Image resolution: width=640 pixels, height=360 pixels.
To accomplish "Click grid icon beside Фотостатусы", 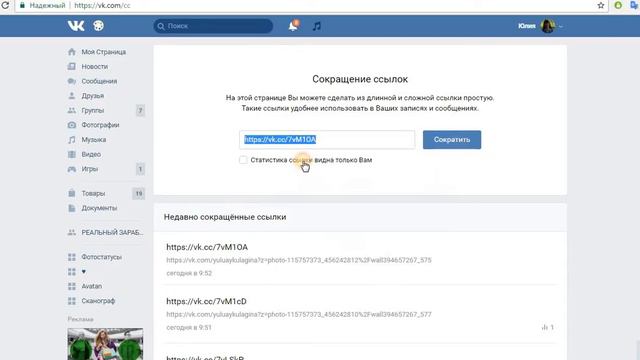I will (x=72, y=257).
